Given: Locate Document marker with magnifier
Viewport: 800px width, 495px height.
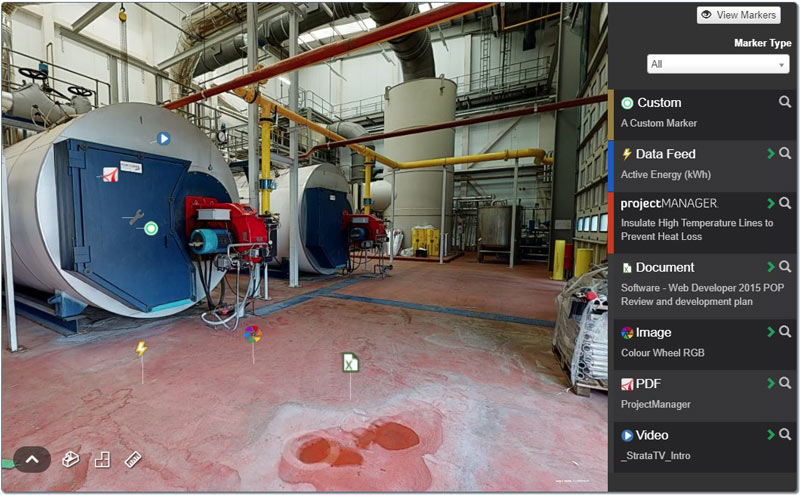Looking at the screenshot, I should coord(785,266).
